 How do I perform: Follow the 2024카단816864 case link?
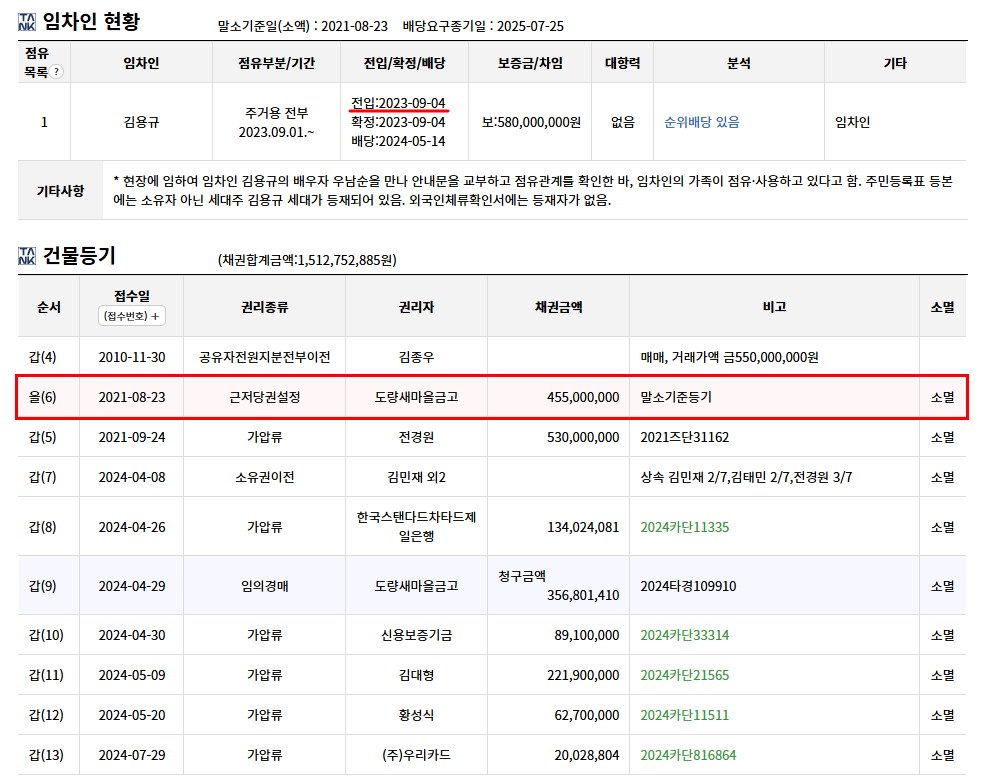(x=688, y=755)
